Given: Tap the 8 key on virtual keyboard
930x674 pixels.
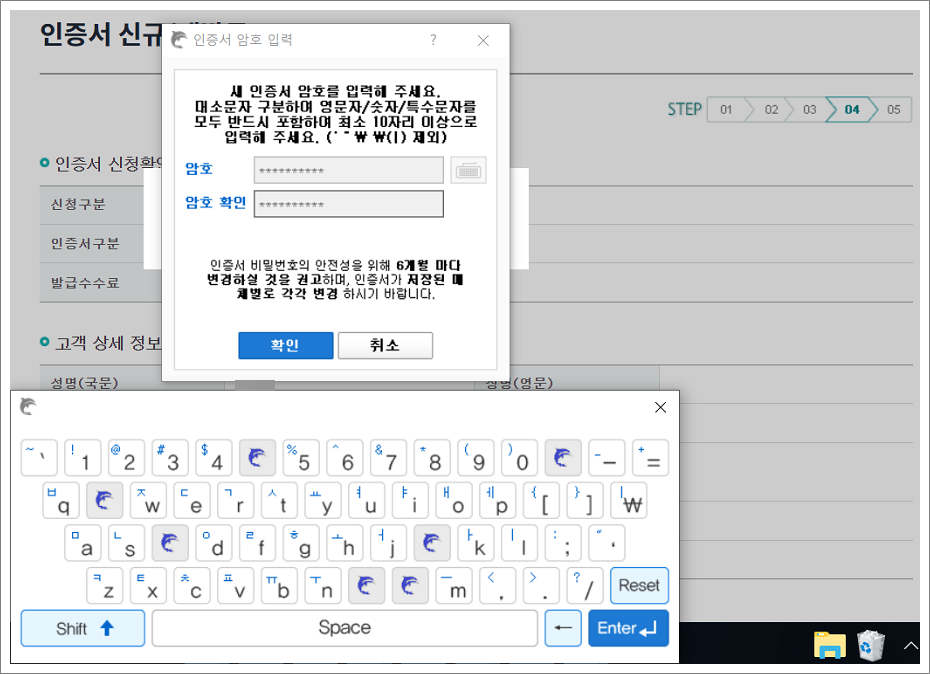Looking at the screenshot, I should coord(432,457).
